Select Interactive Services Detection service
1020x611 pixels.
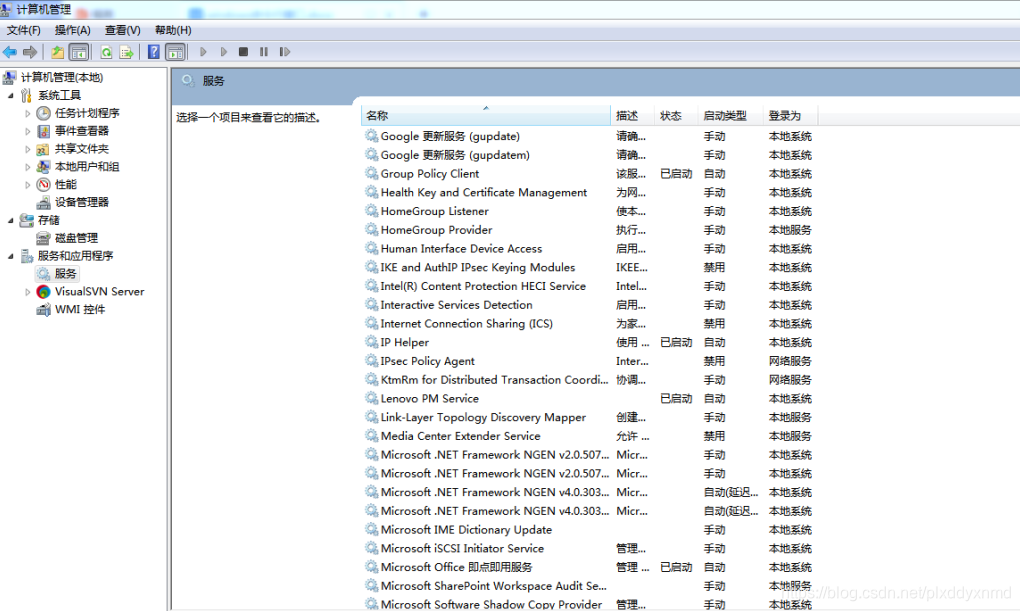tap(457, 305)
